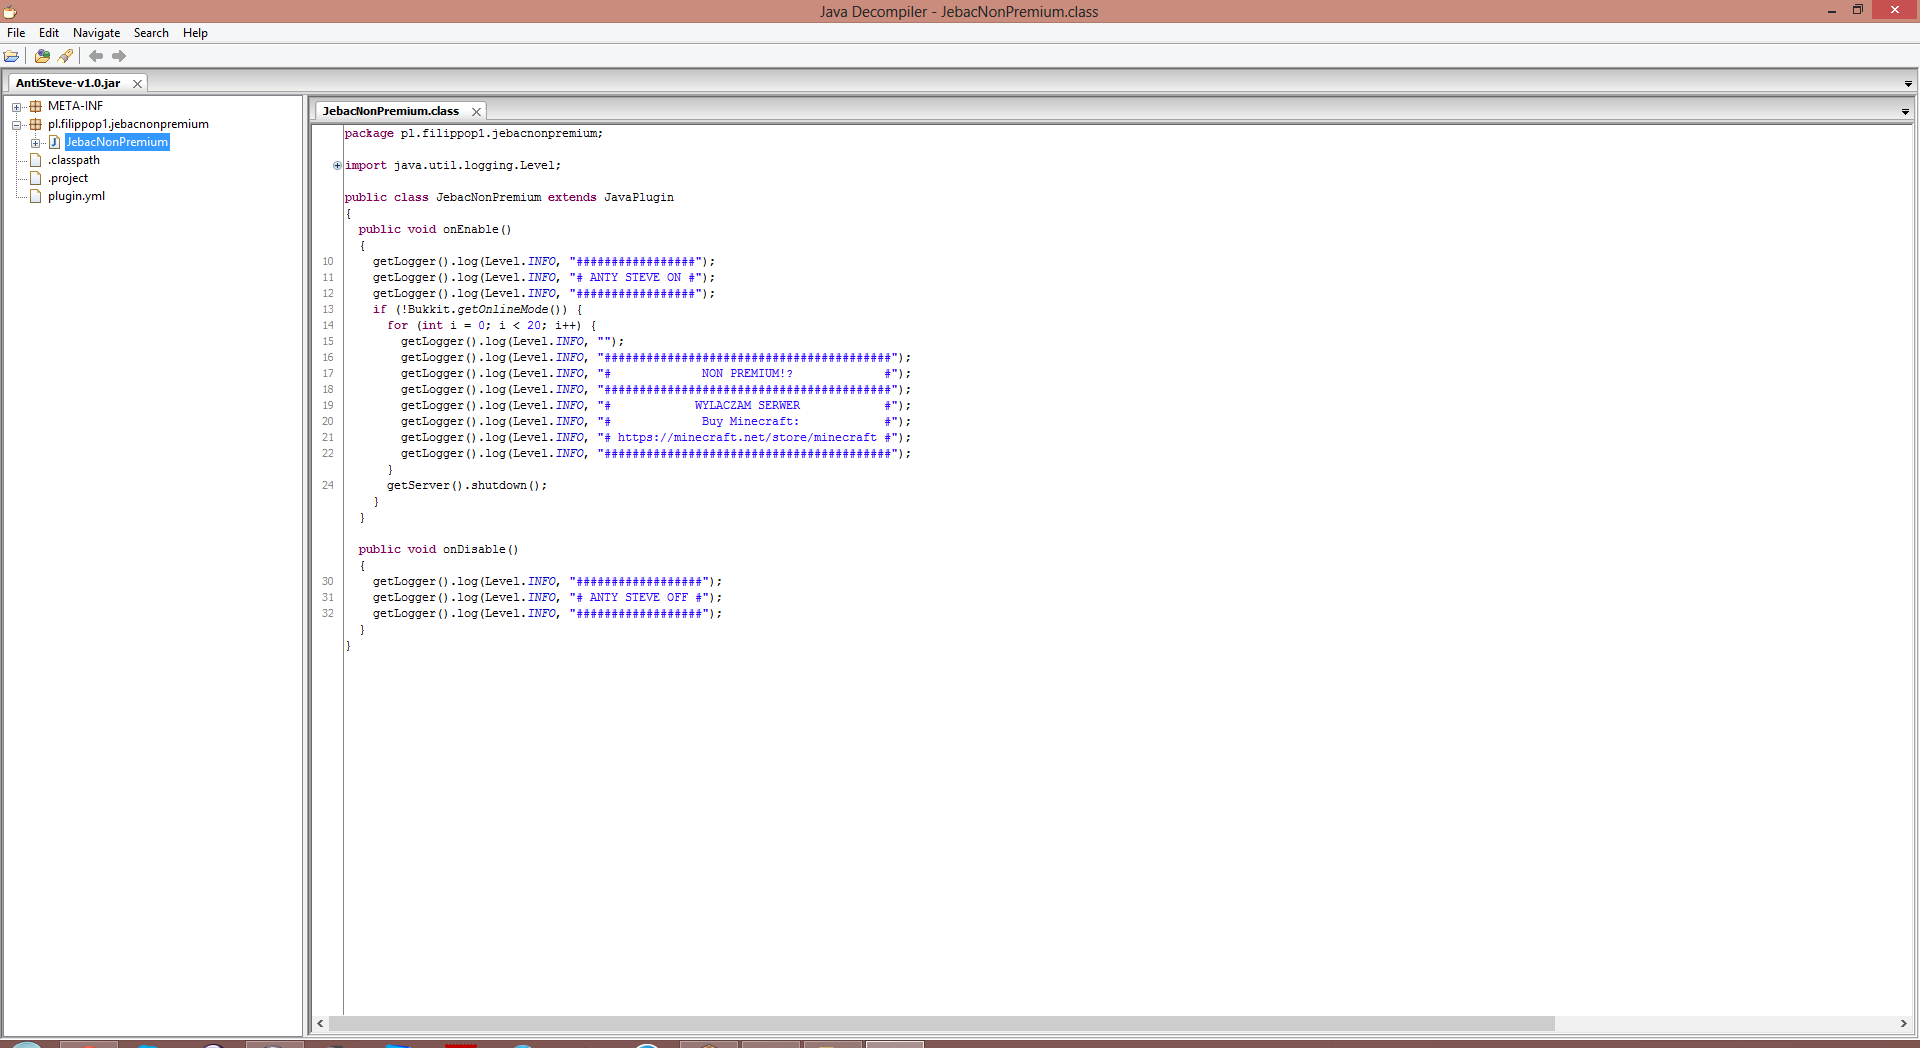The height and width of the screenshot is (1048, 1920).
Task: Click the JebacNonPremium Java class icon
Action: tap(55, 142)
